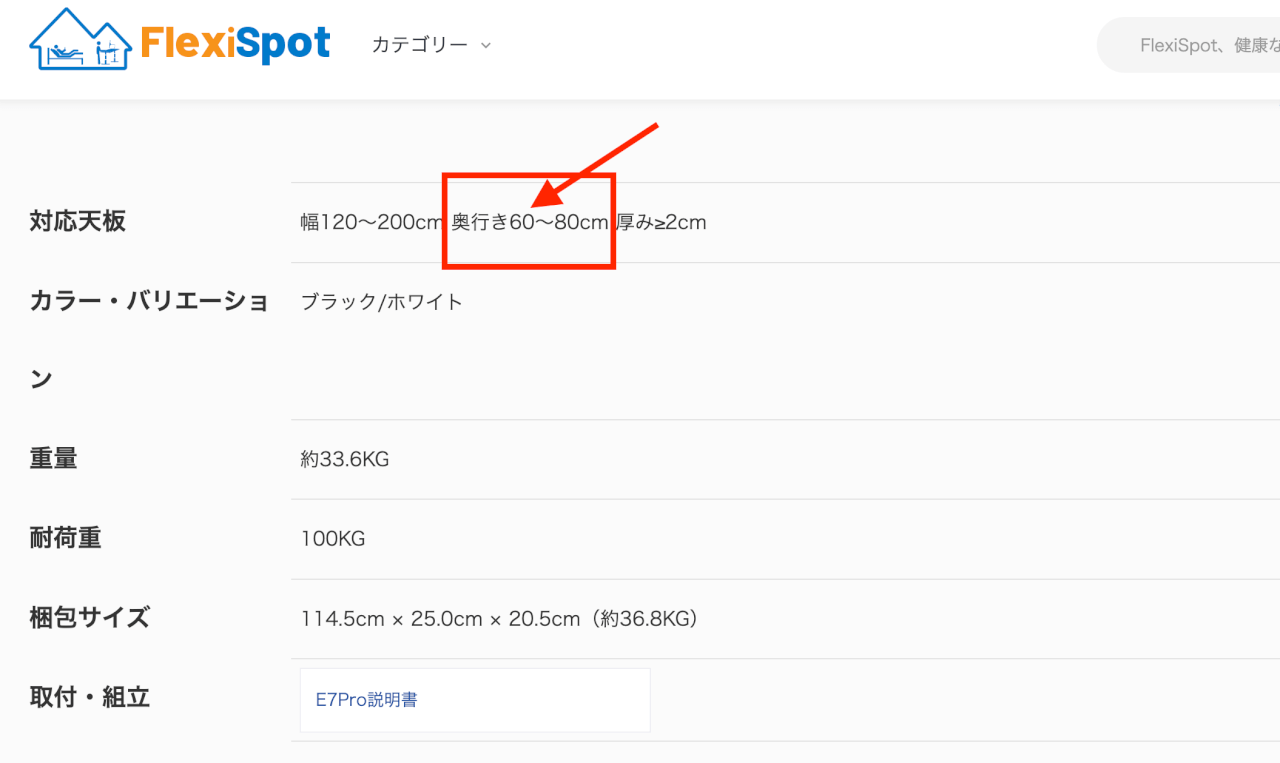
Task: Click the 幅120〜200cm width text
Action: click(372, 222)
